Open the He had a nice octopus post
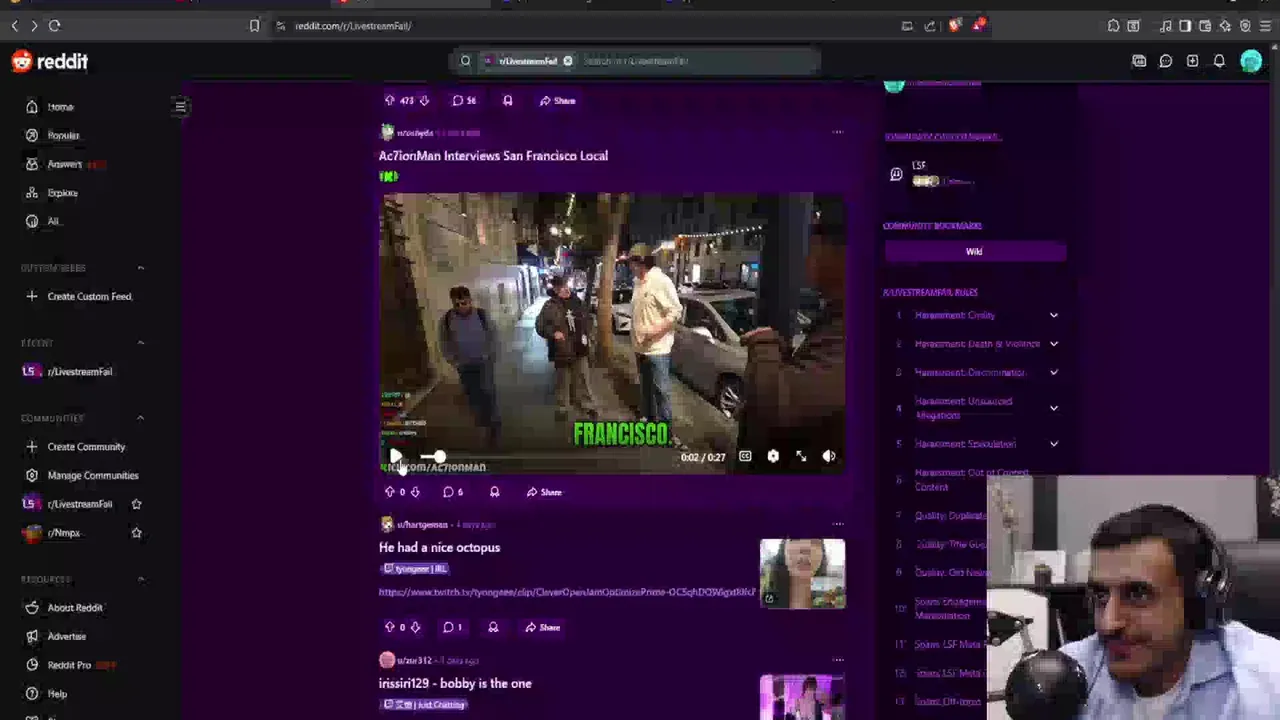 439,548
